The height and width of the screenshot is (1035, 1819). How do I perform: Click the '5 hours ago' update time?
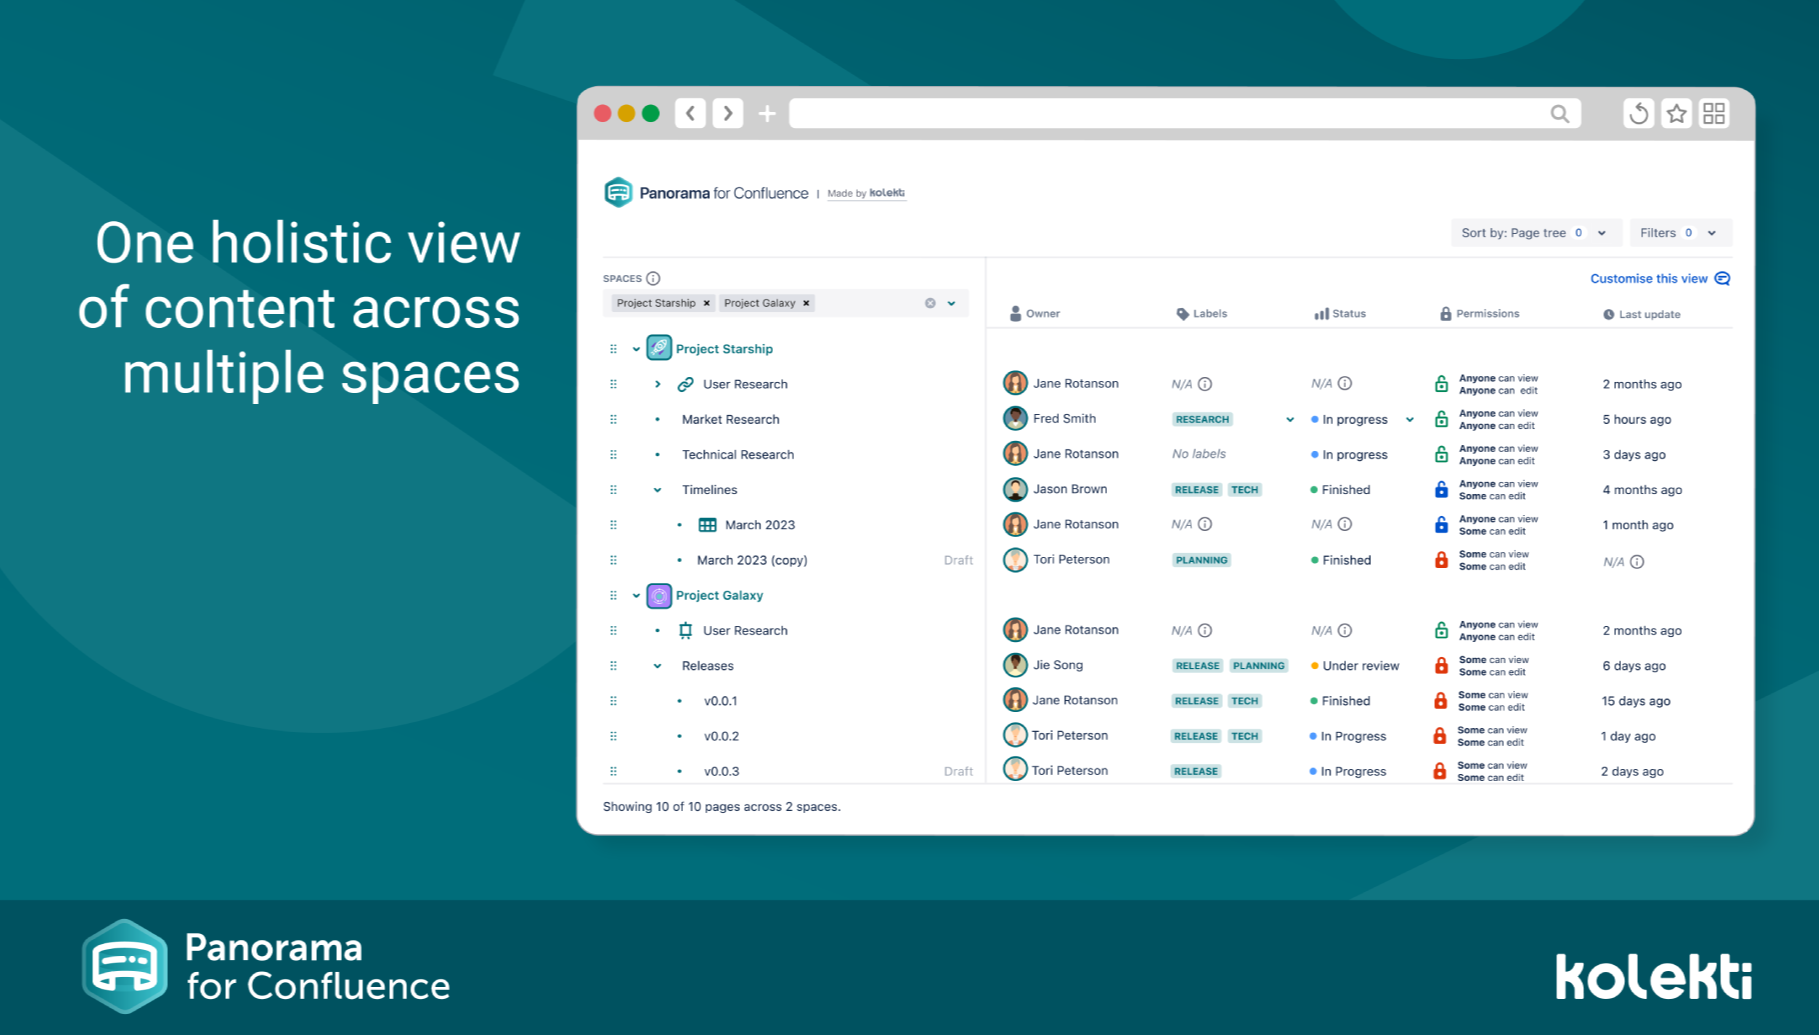point(1637,420)
